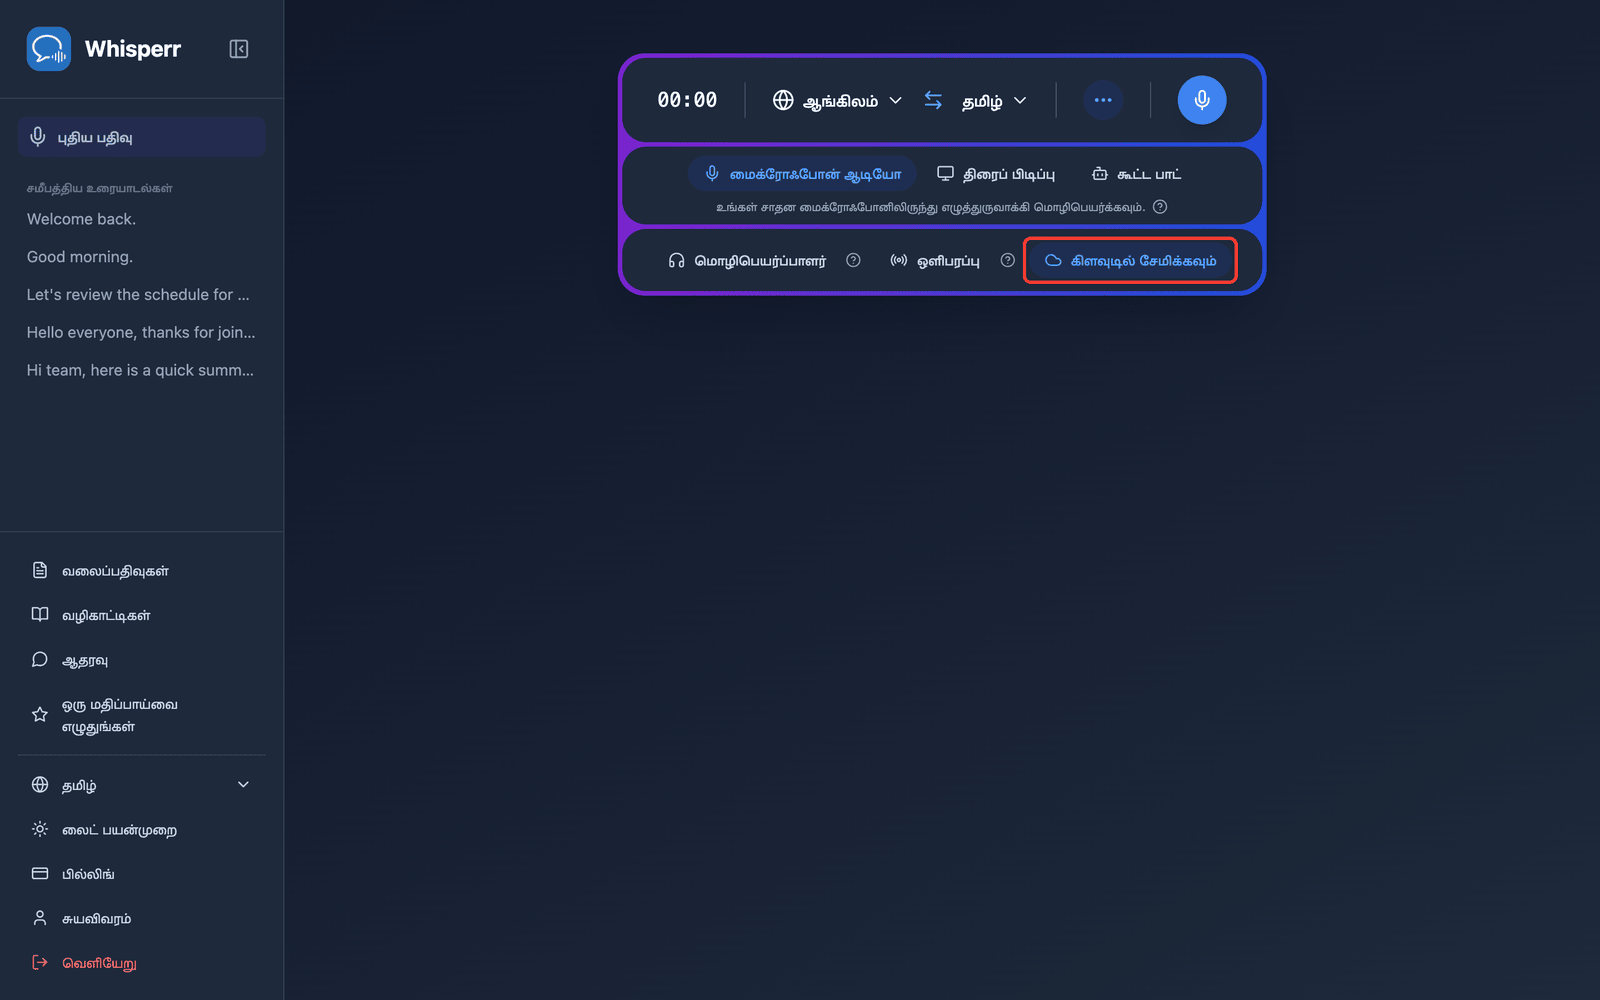The height and width of the screenshot is (1000, 1600).
Task: Open the பில்லிங் billing page
Action: pyautogui.click(x=141, y=874)
